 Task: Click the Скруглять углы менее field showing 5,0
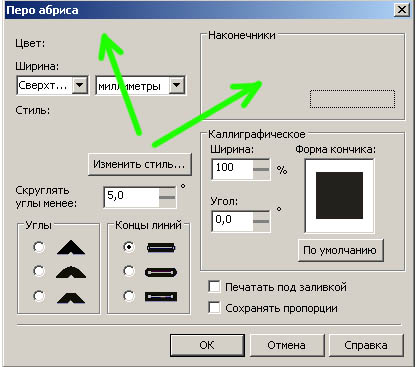131,197
